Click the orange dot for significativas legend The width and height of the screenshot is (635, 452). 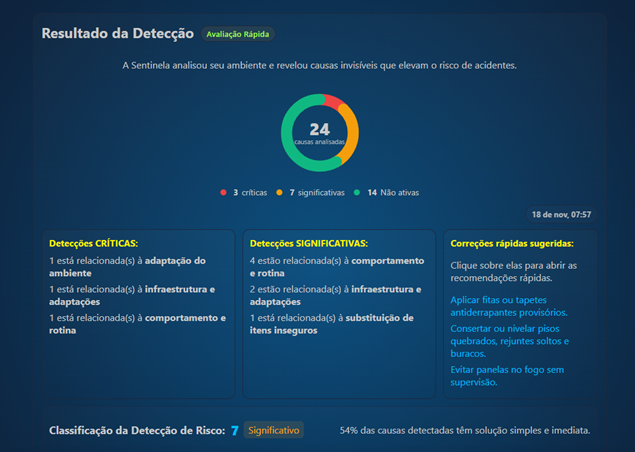click(x=280, y=192)
